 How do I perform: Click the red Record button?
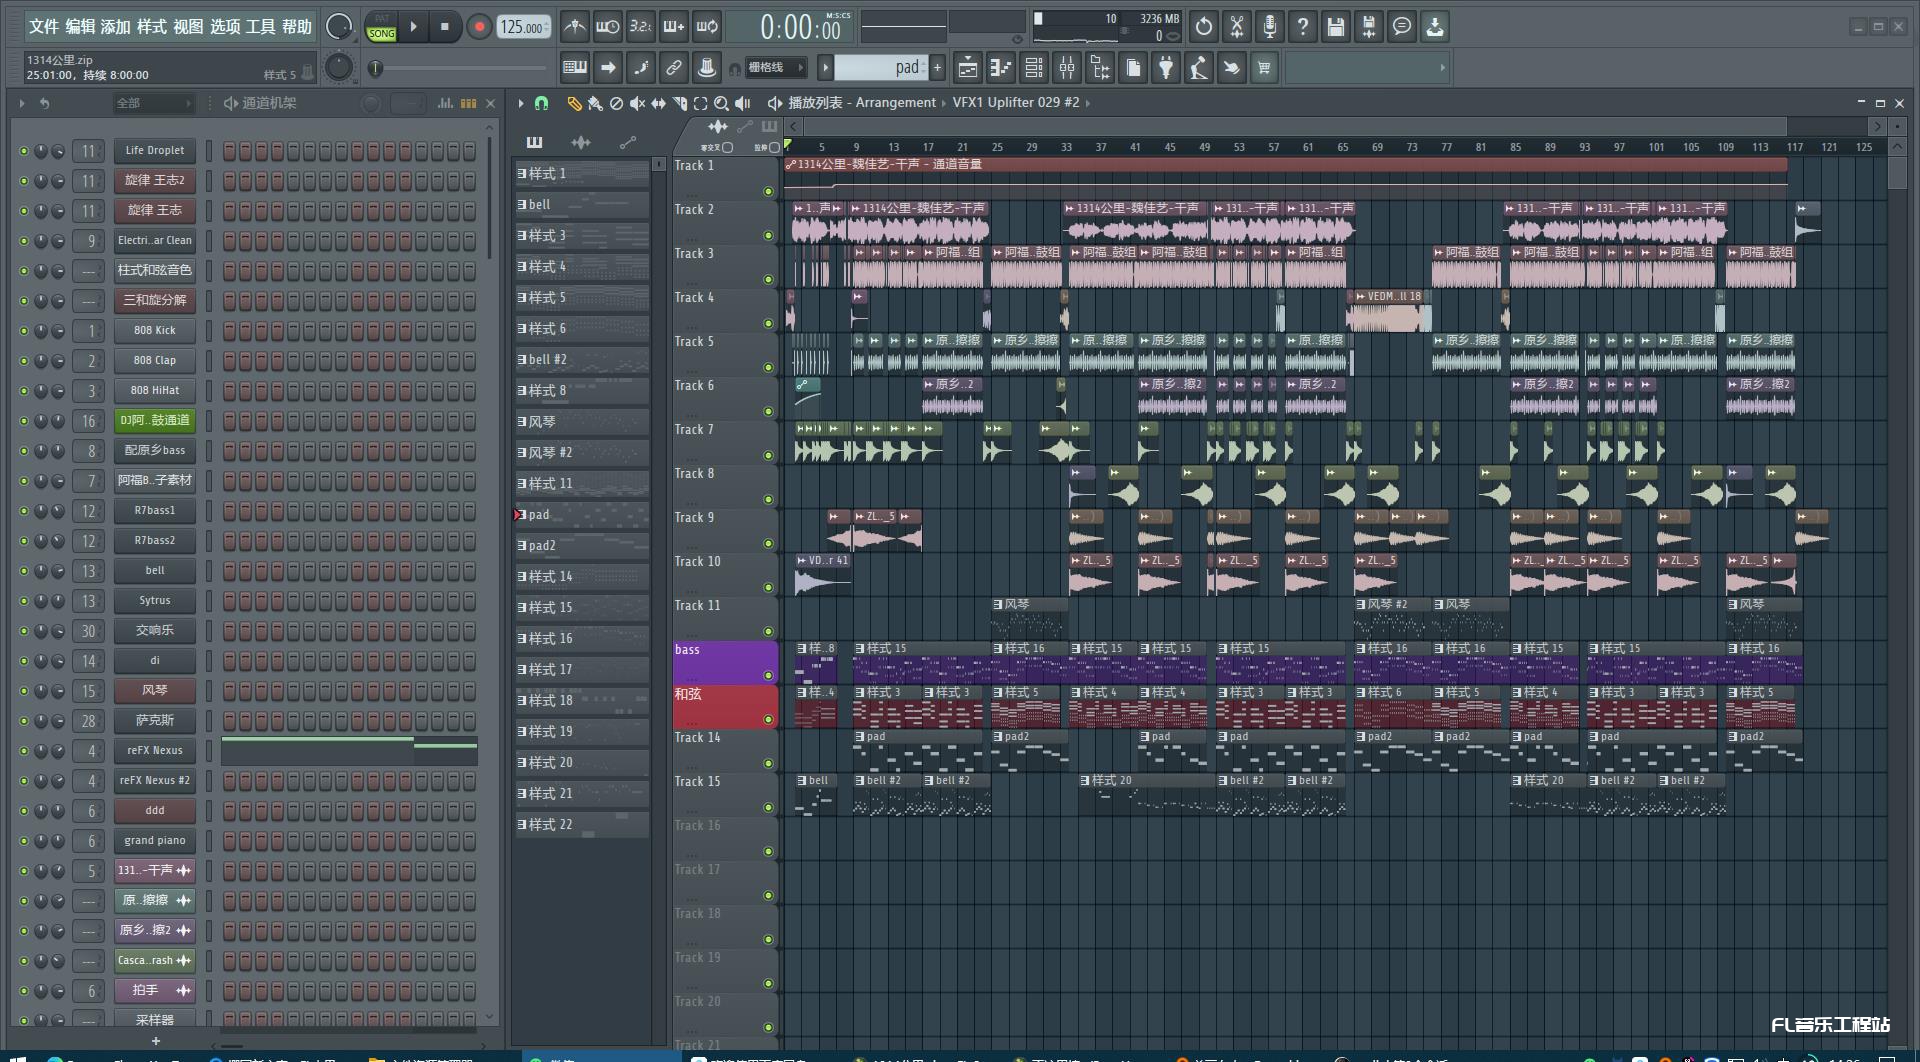click(479, 27)
